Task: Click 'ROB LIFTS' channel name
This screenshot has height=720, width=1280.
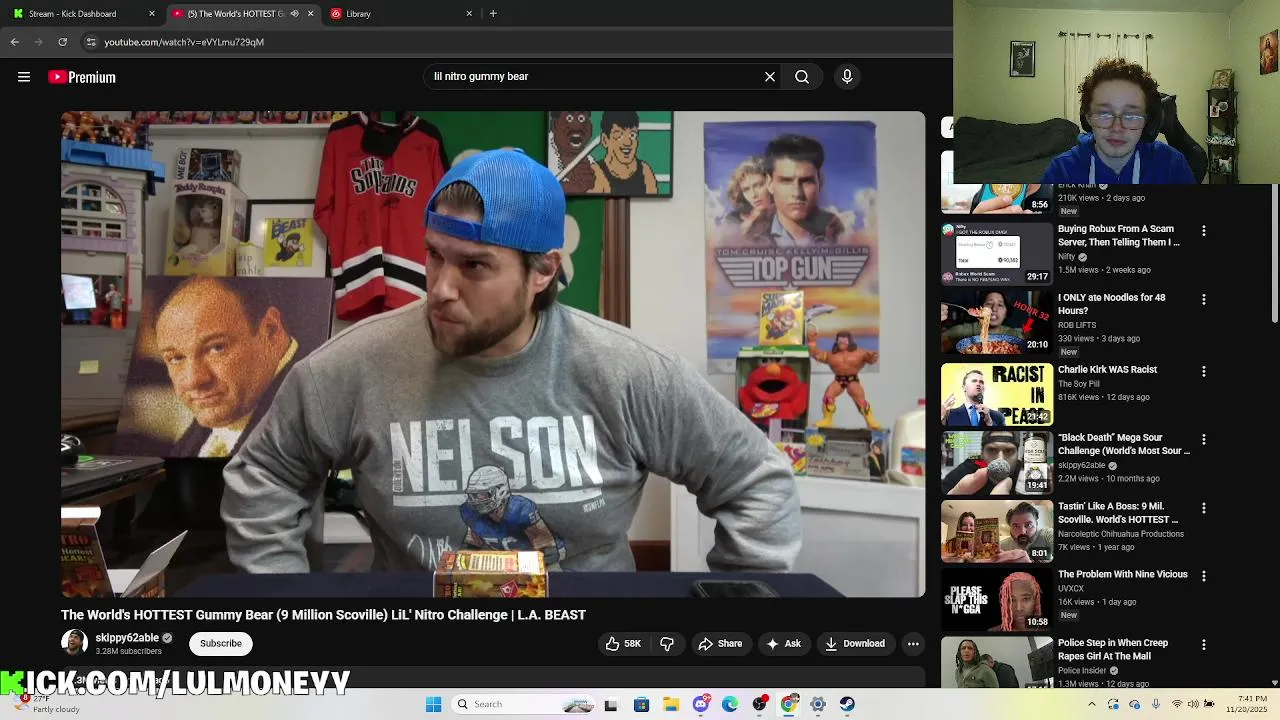Action: pos(1077,325)
